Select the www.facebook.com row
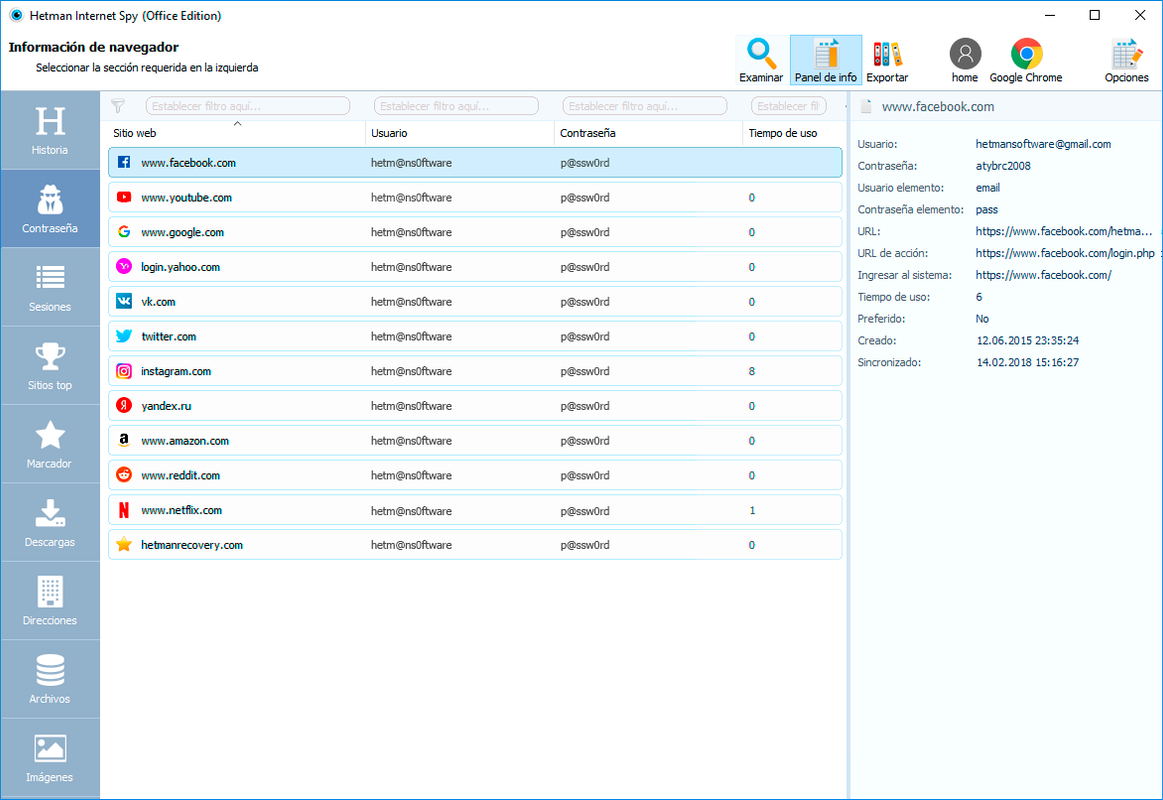The image size is (1163, 800). (475, 162)
